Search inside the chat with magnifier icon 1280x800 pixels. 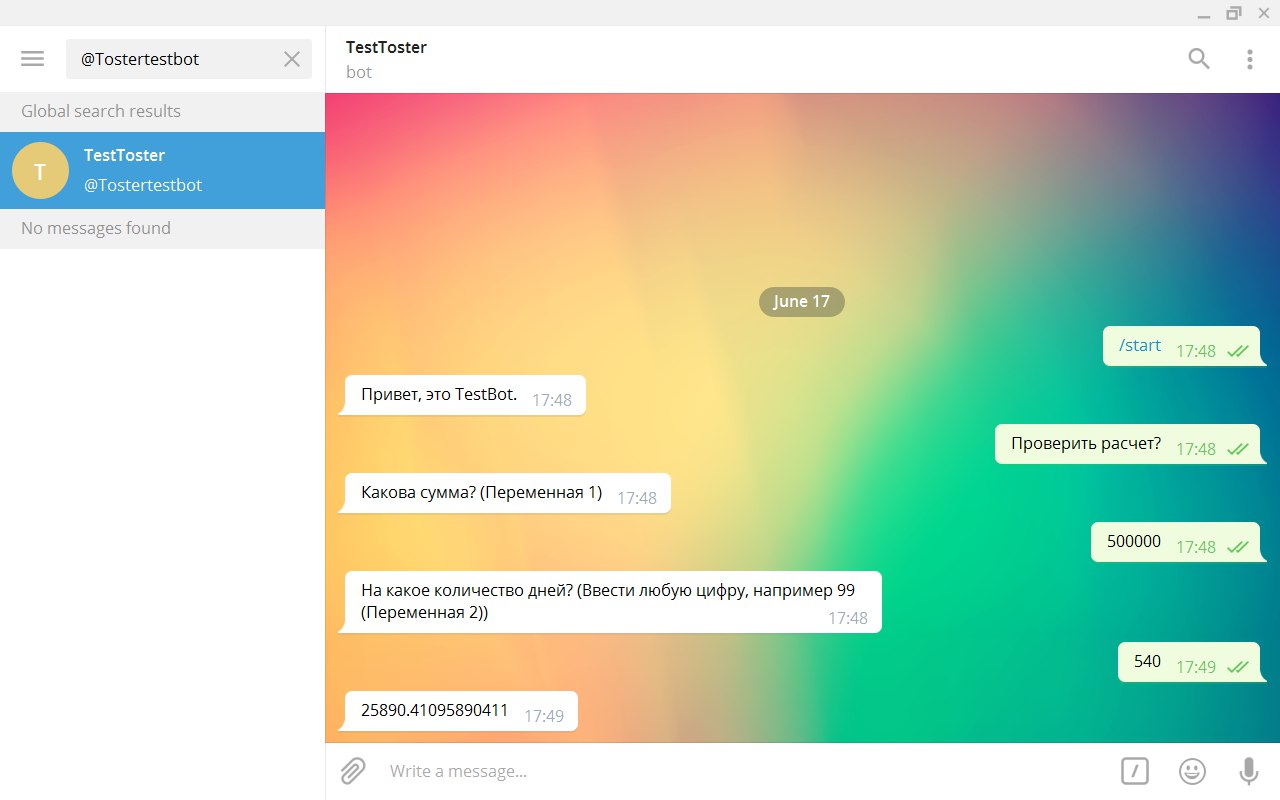tap(1199, 59)
